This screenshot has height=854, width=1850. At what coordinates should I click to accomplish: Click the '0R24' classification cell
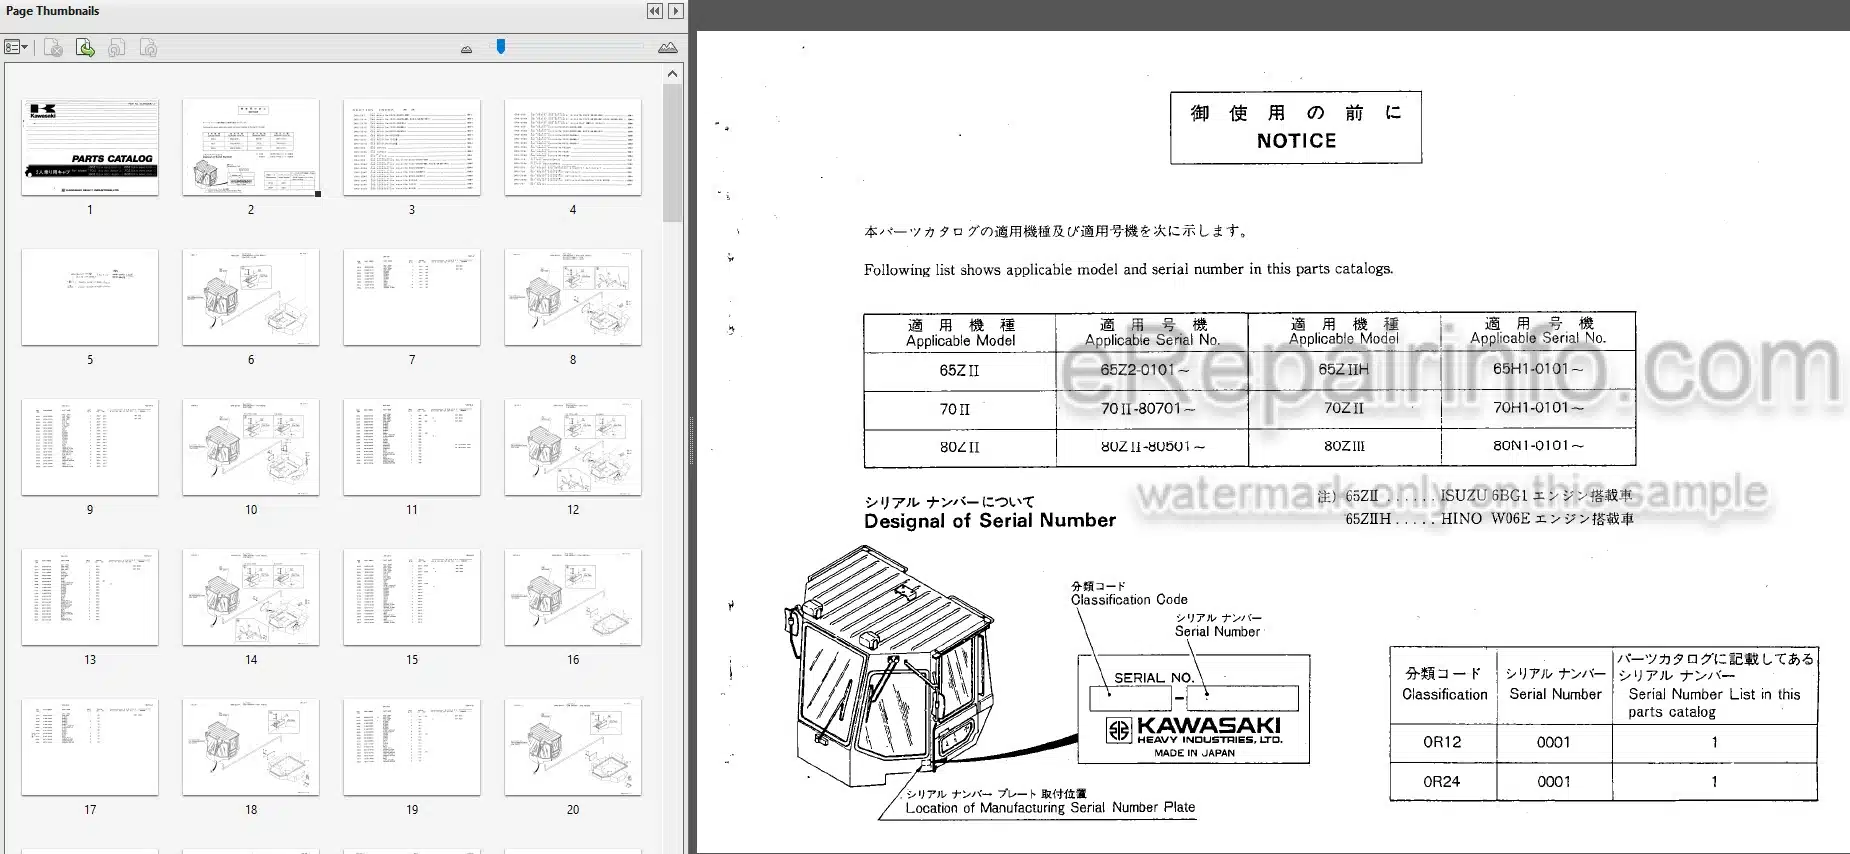[x=1442, y=782]
